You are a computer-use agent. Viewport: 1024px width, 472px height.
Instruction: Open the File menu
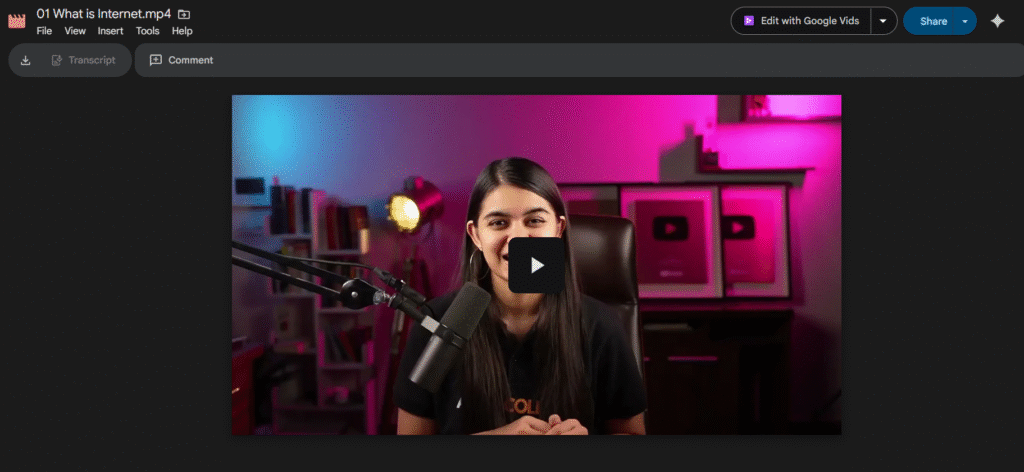coord(44,31)
